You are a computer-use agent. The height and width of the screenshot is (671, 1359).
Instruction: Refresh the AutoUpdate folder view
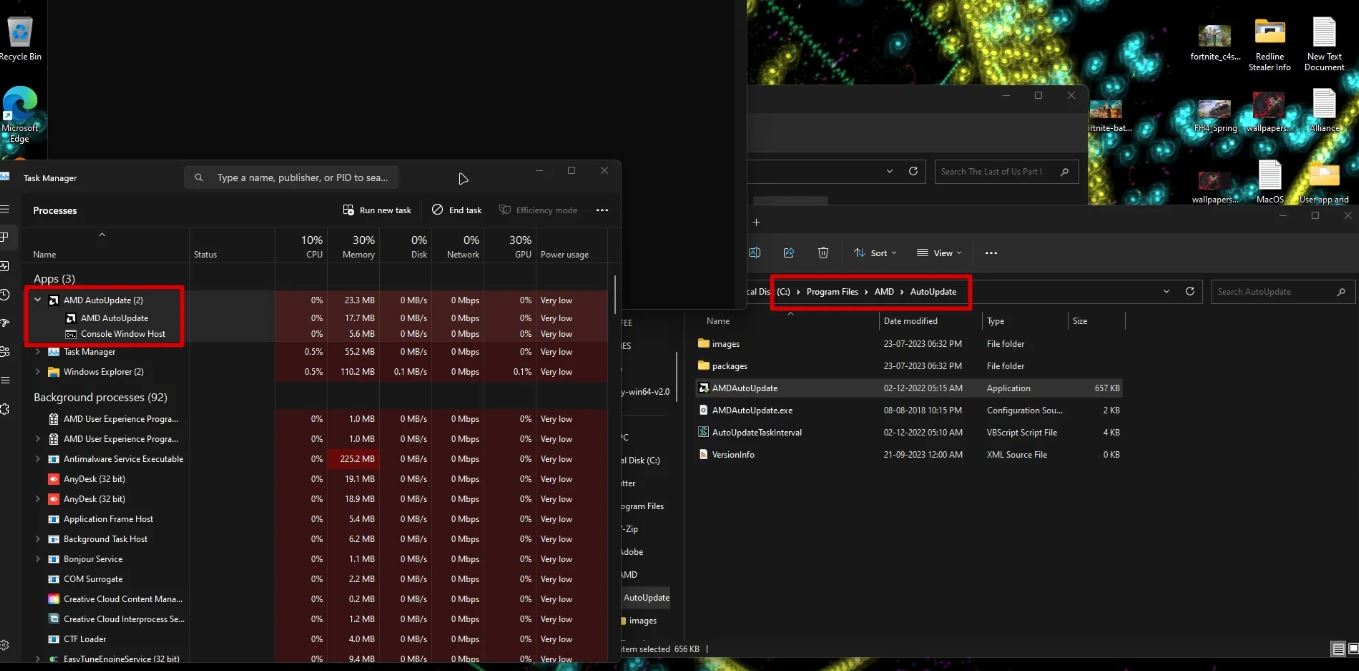[x=1189, y=292]
